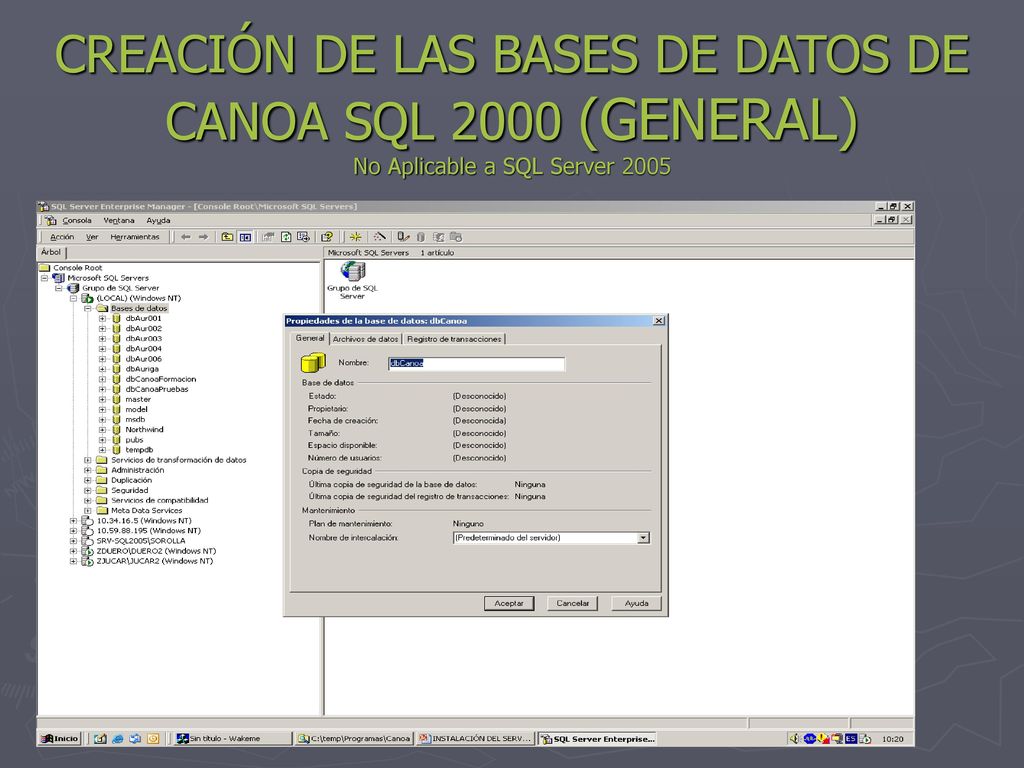This screenshot has height=768, width=1024.
Task: Click the Seguridad folder icon in tree
Action: click(102, 490)
